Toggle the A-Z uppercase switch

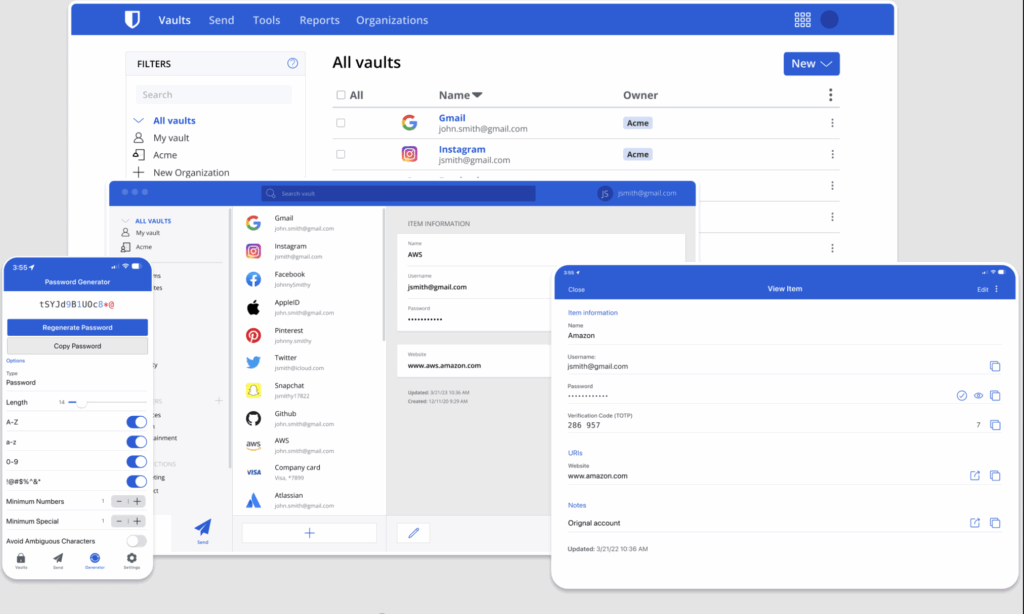[x=136, y=422]
